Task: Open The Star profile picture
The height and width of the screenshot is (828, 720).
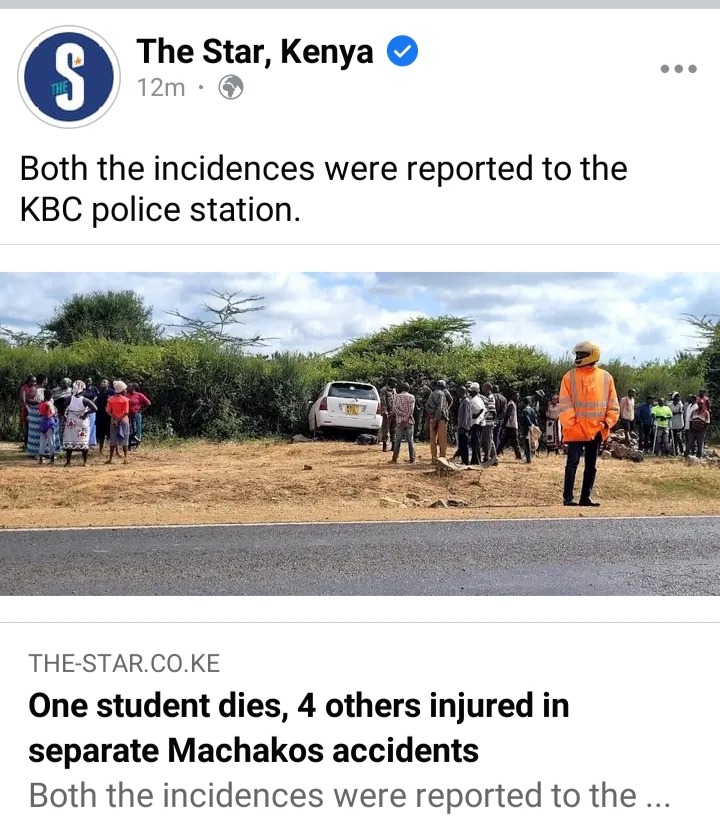Action: pyautogui.click(x=69, y=77)
